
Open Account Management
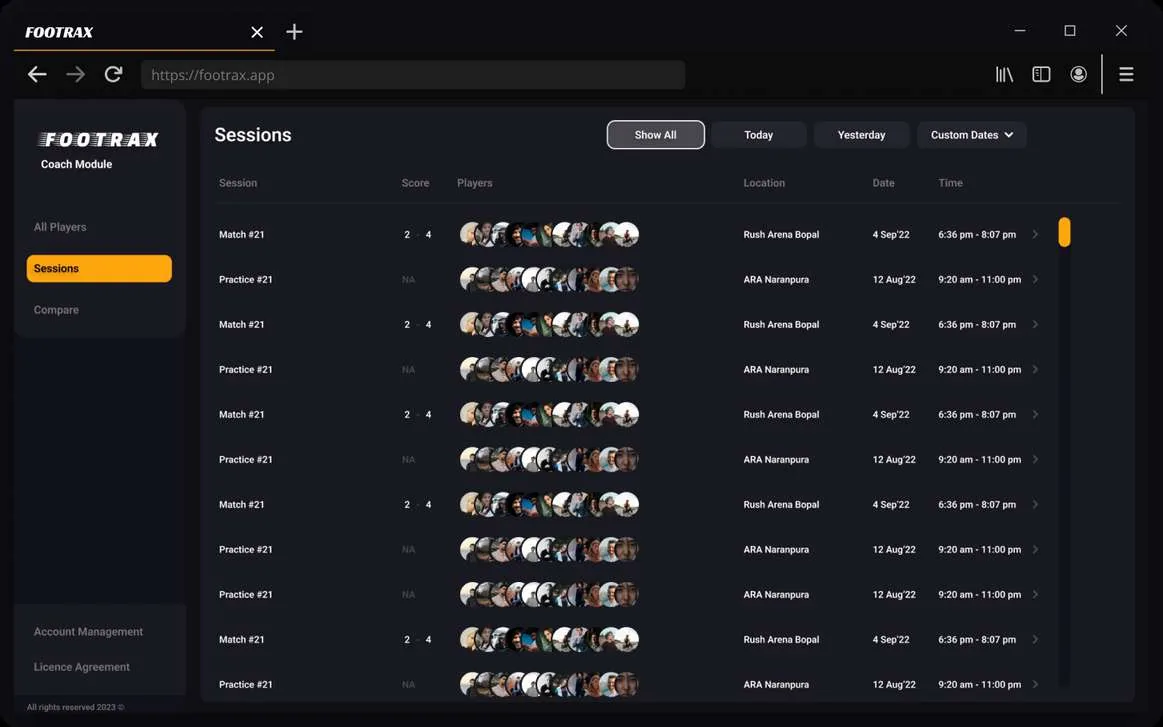point(88,632)
